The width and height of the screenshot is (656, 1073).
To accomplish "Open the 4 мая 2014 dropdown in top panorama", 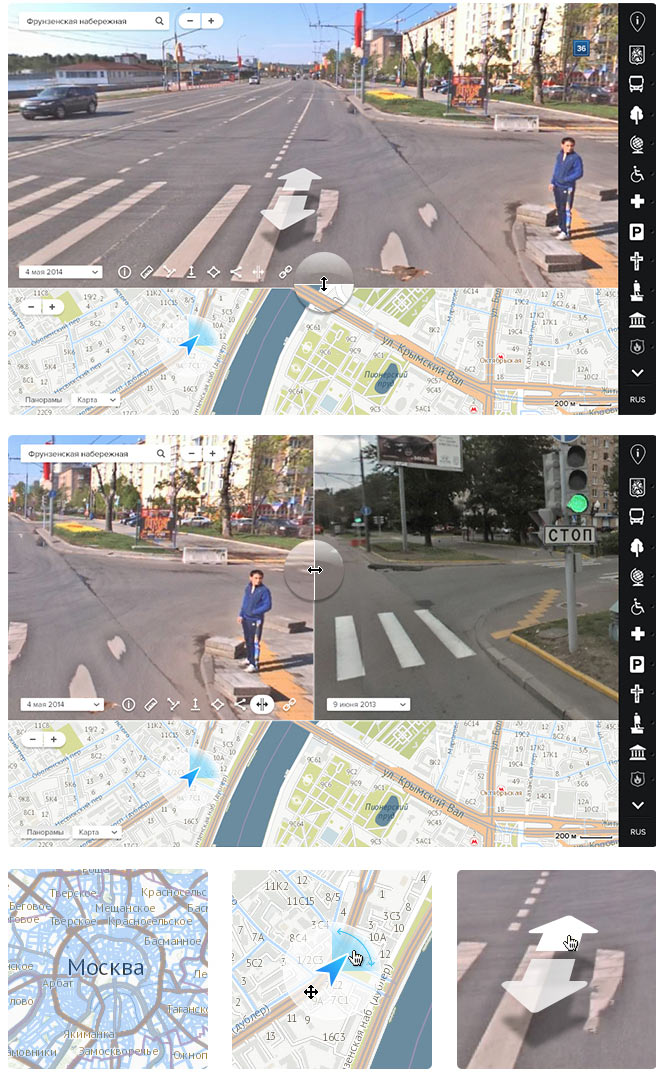I will coord(60,271).
